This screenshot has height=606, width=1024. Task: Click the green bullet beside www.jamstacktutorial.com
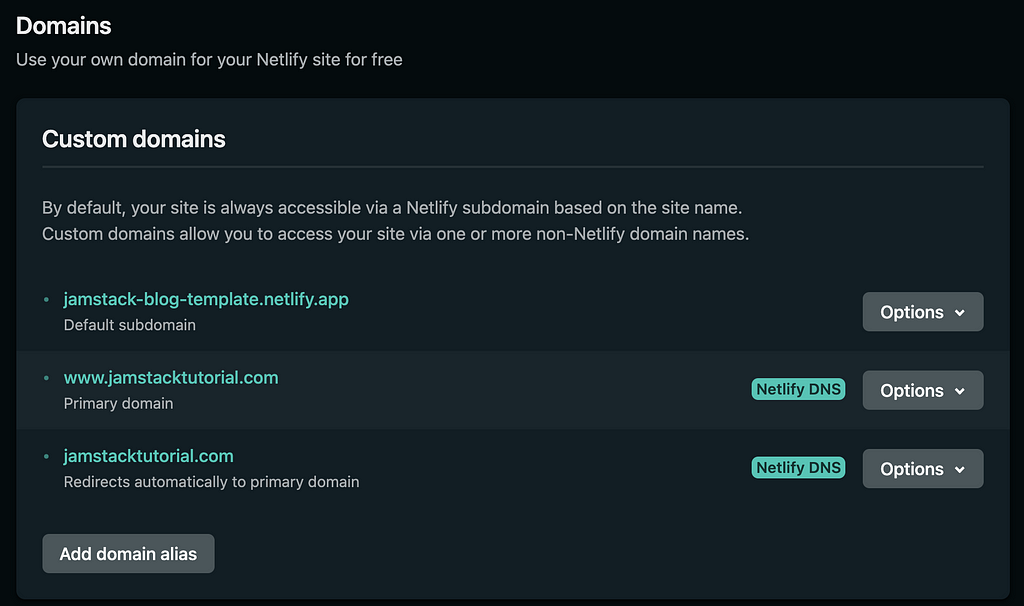click(46, 378)
